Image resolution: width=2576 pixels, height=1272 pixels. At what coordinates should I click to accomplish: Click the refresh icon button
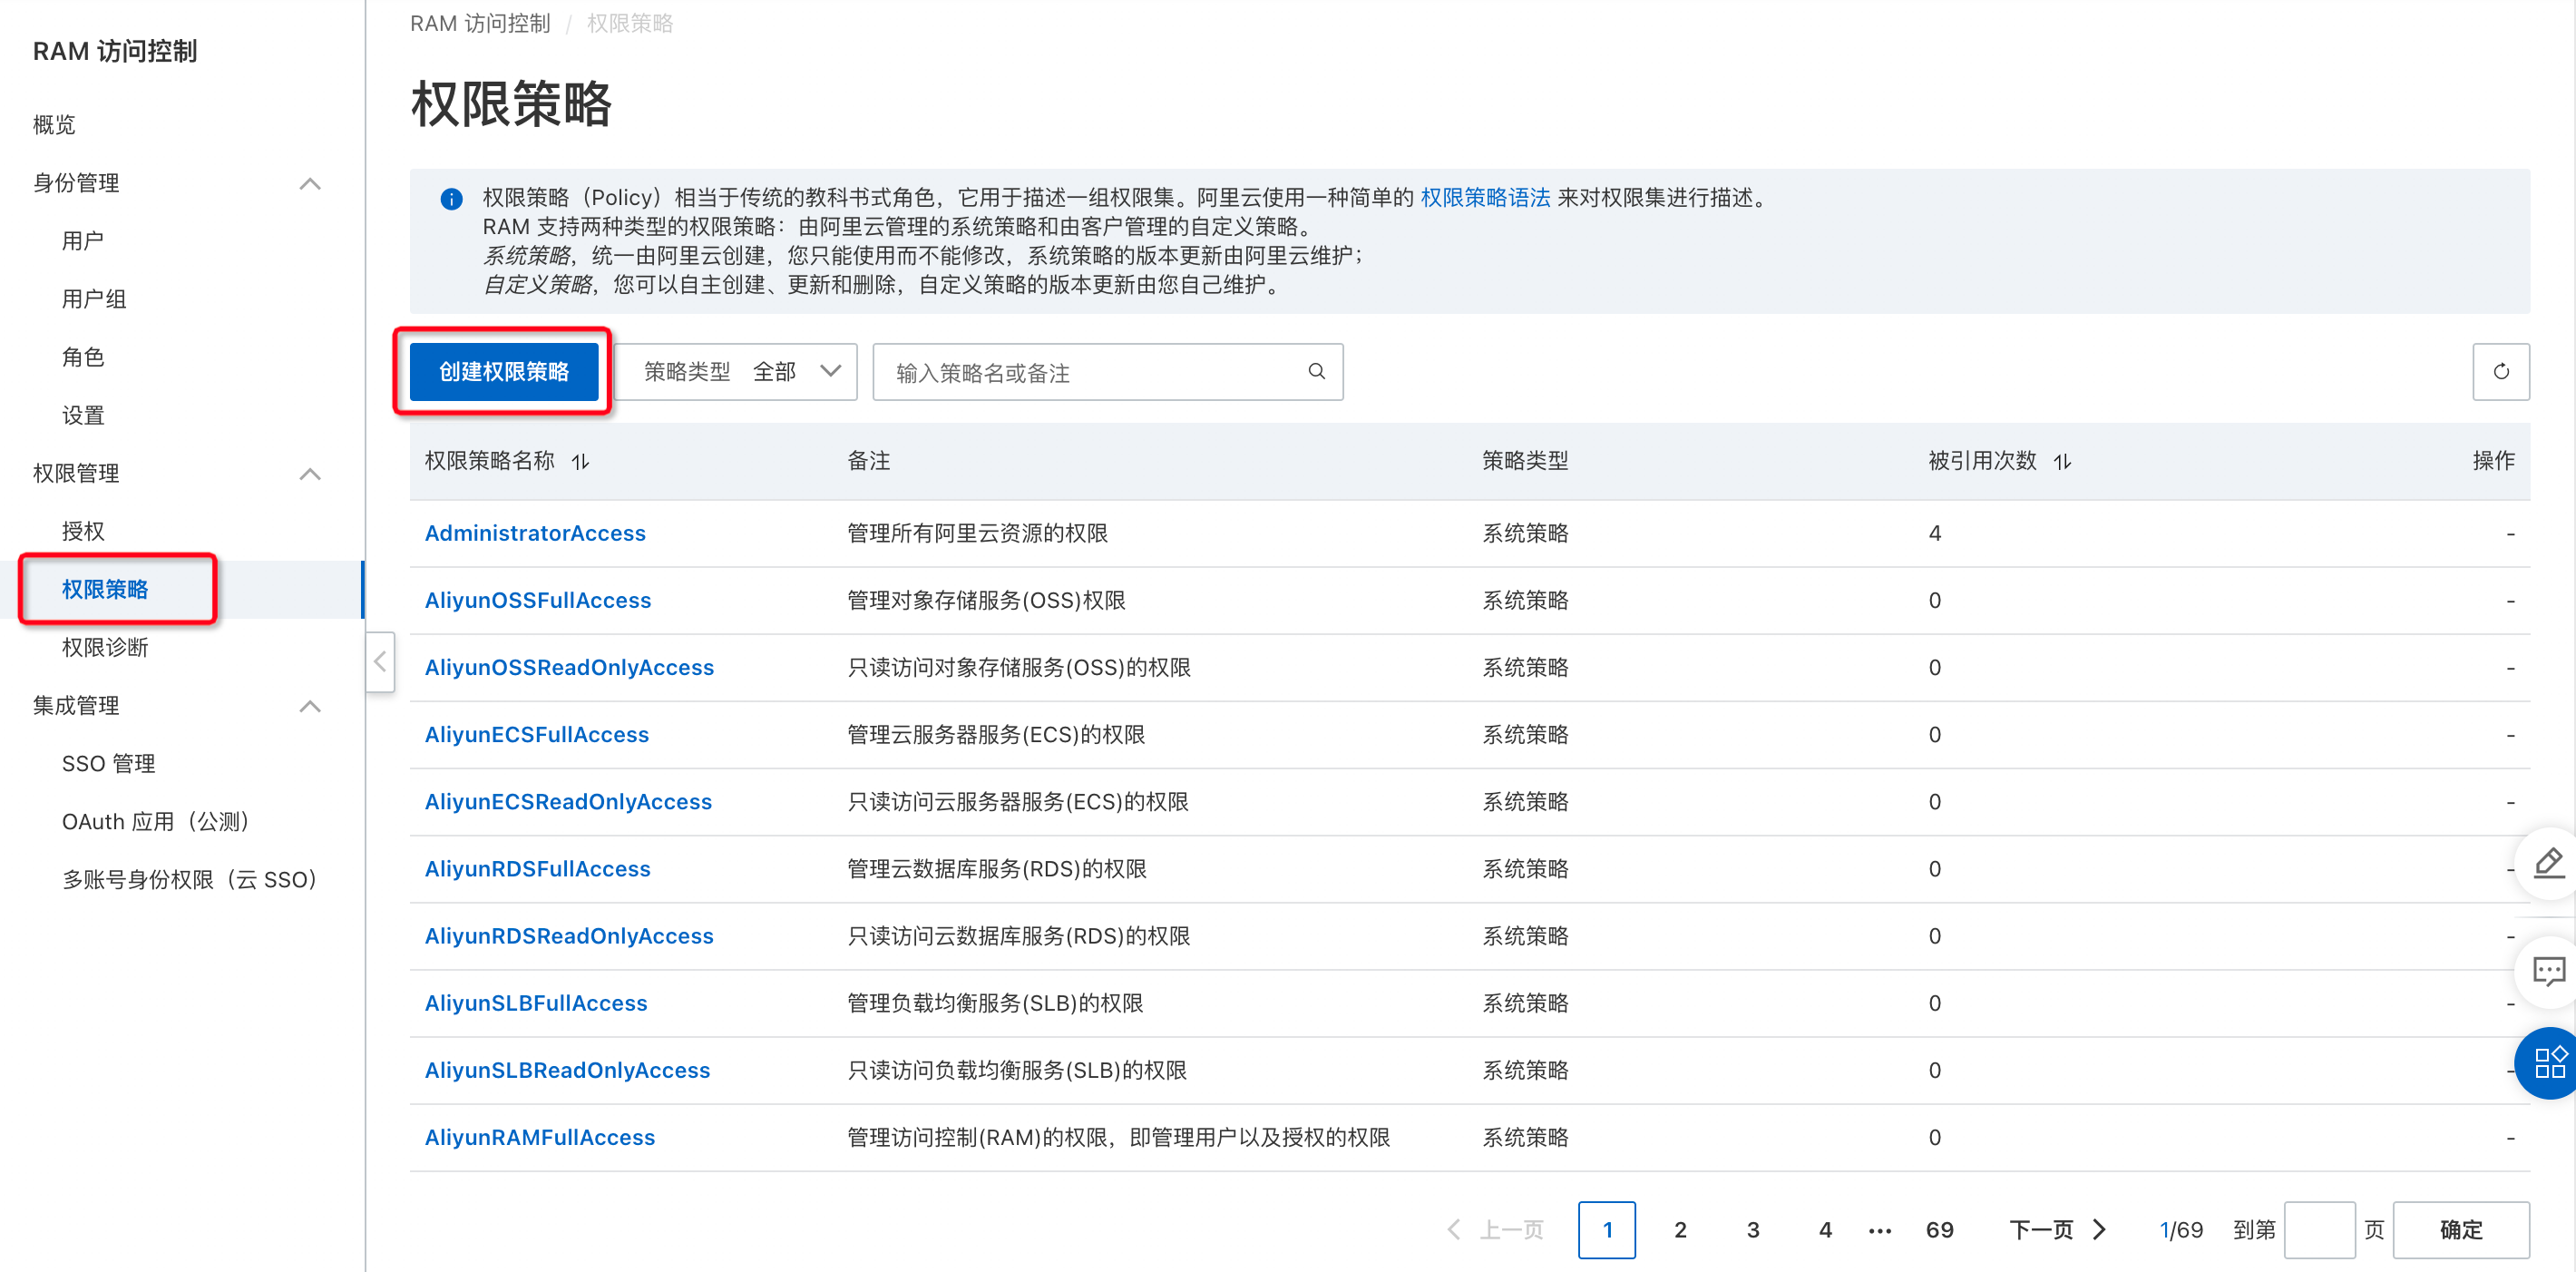pyautogui.click(x=2500, y=372)
